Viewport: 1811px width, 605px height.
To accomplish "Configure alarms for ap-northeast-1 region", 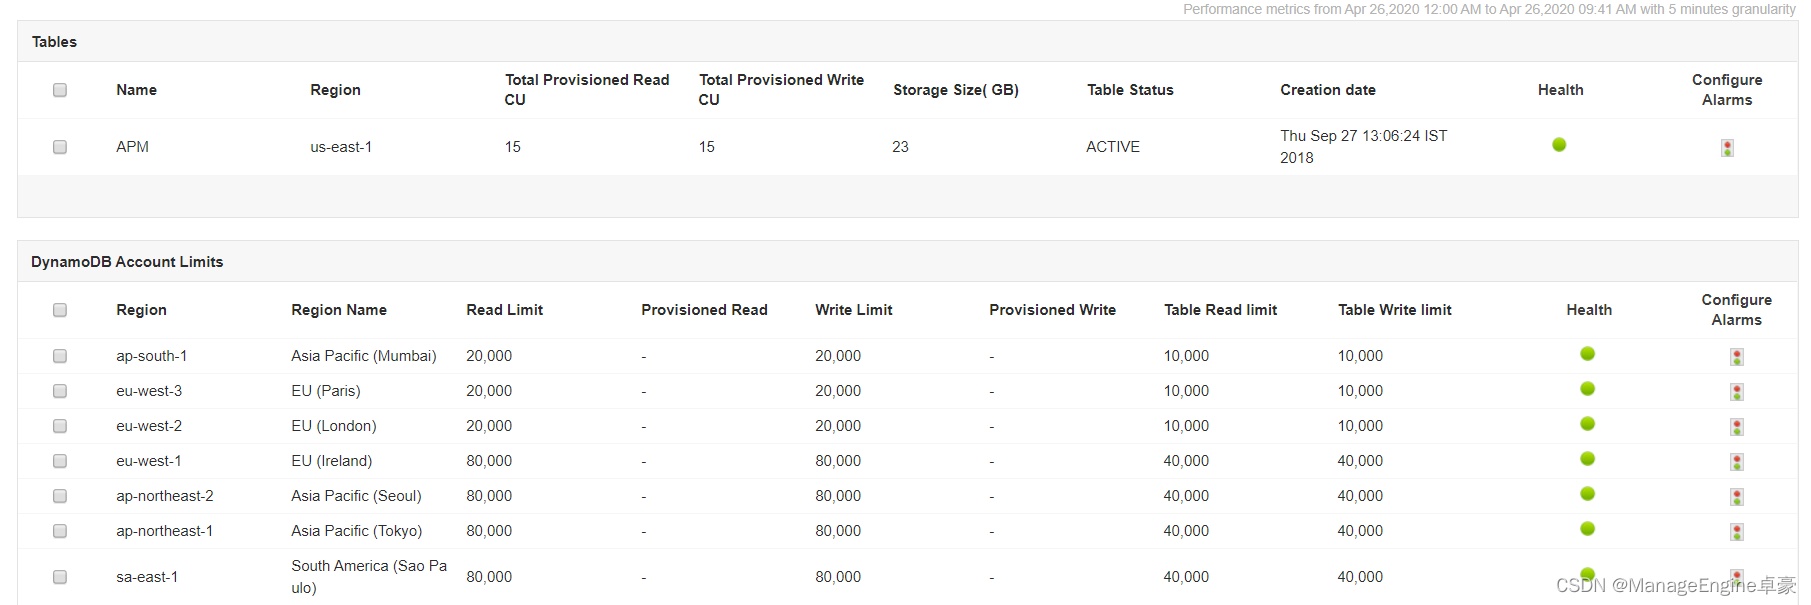I will pos(1737,532).
